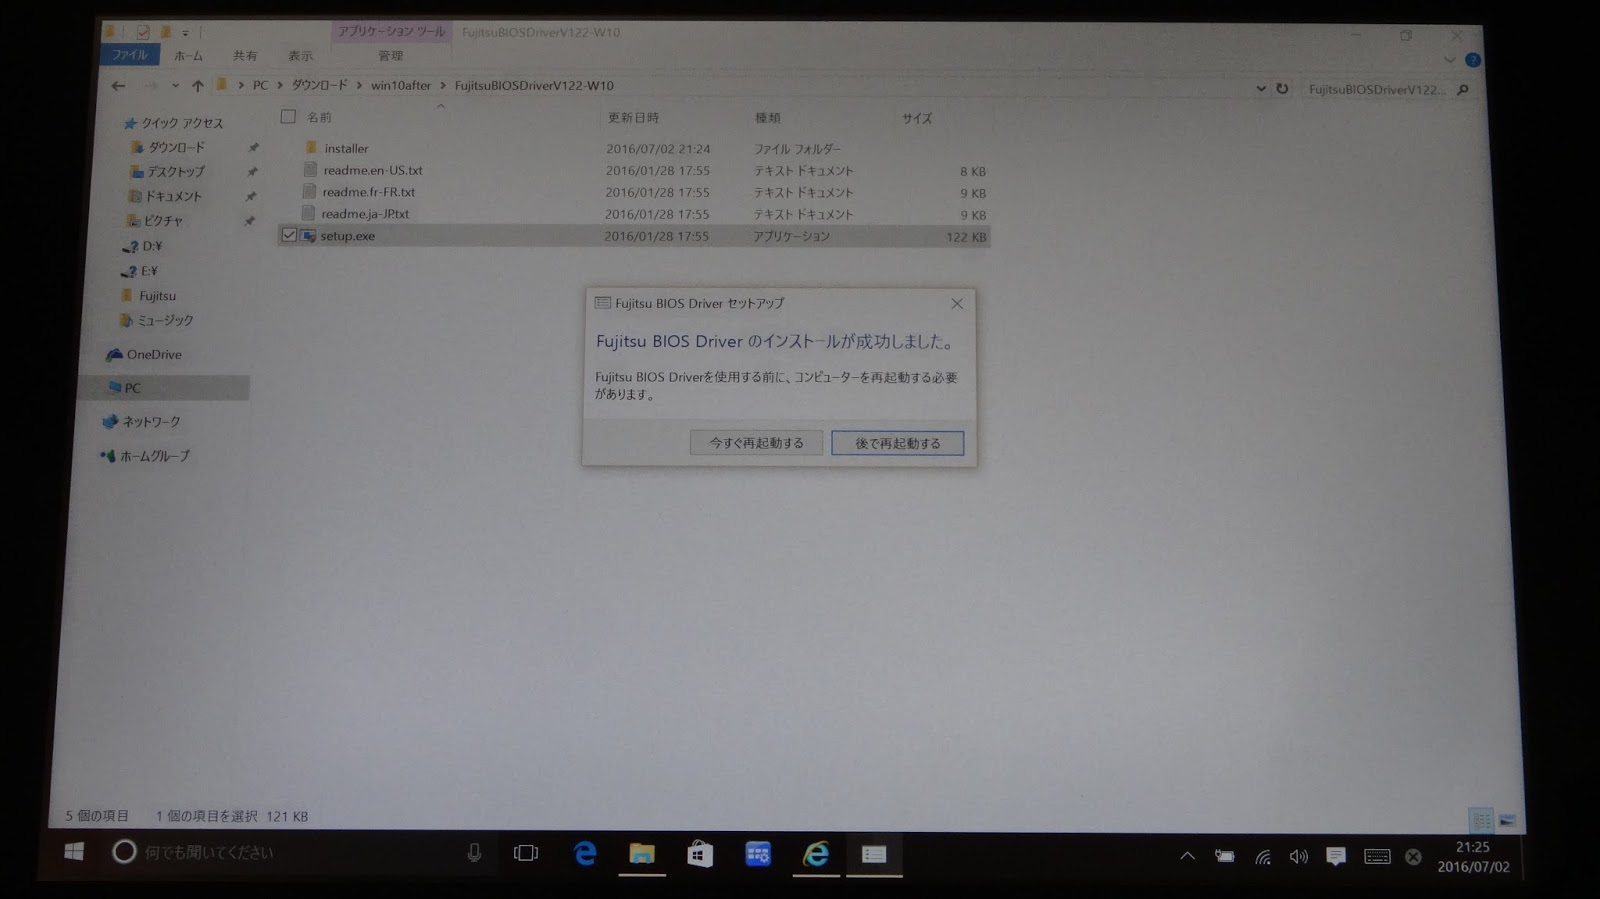Uncheck the setup.exe checkbox
Screen dimensions: 1600x899
pyautogui.click(x=289, y=236)
